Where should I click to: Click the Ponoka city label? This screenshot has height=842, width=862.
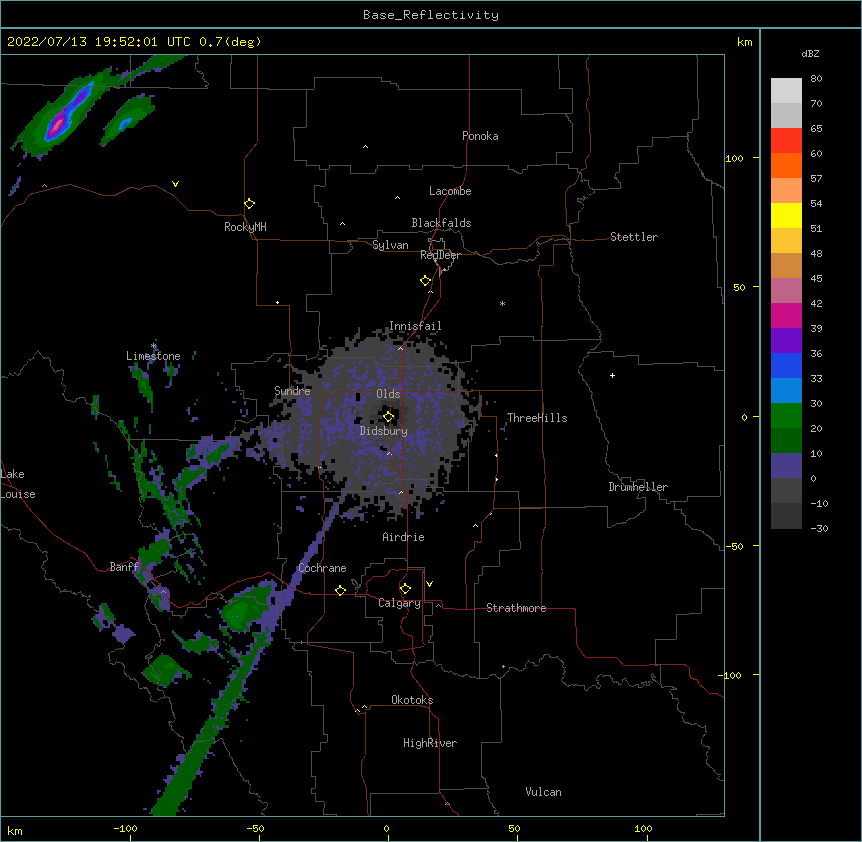tap(480, 136)
